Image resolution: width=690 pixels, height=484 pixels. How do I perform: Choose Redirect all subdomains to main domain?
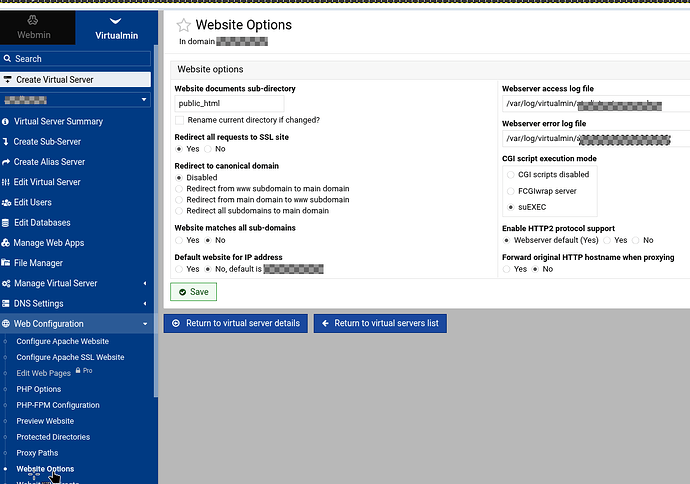click(x=179, y=211)
